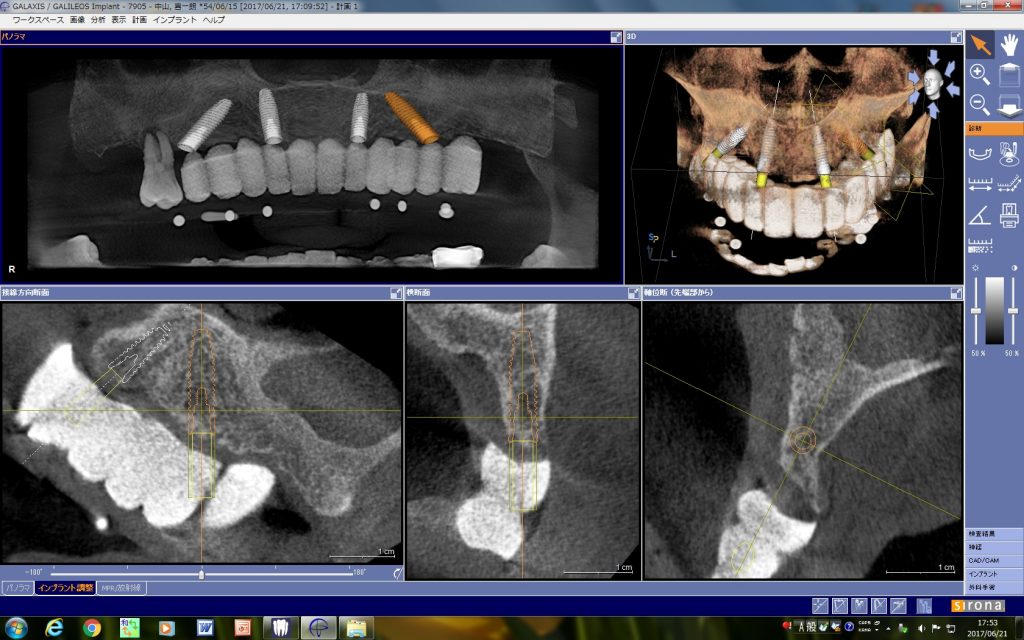1024x640 pixels.
Task: Select the orange 診断 panel header
Action: 994,129
